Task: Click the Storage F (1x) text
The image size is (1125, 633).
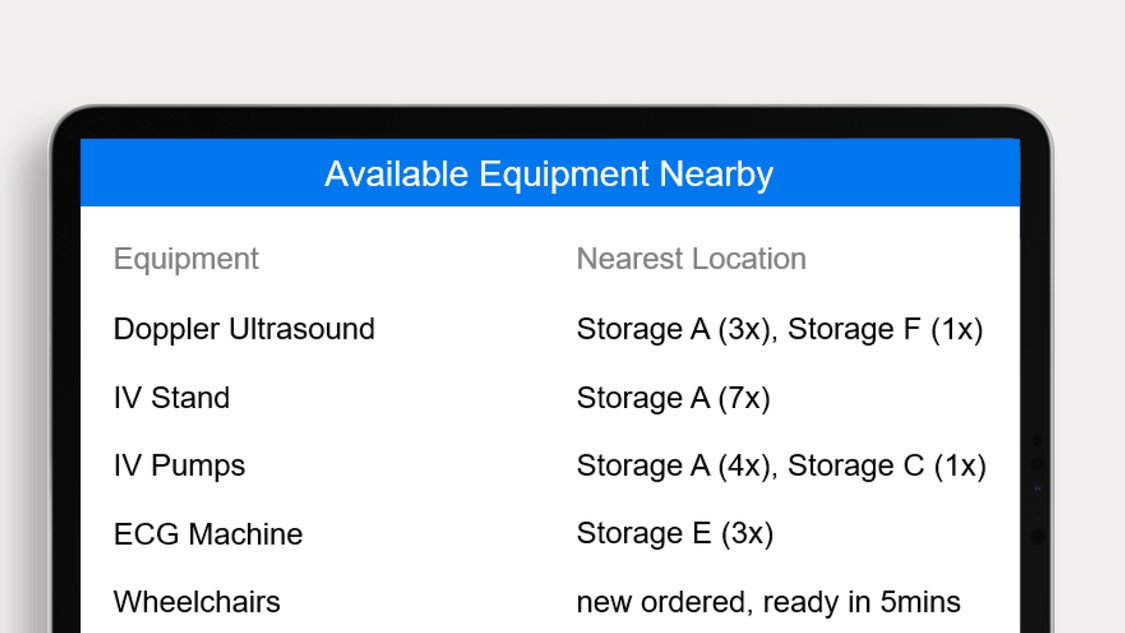Action: tap(885, 329)
